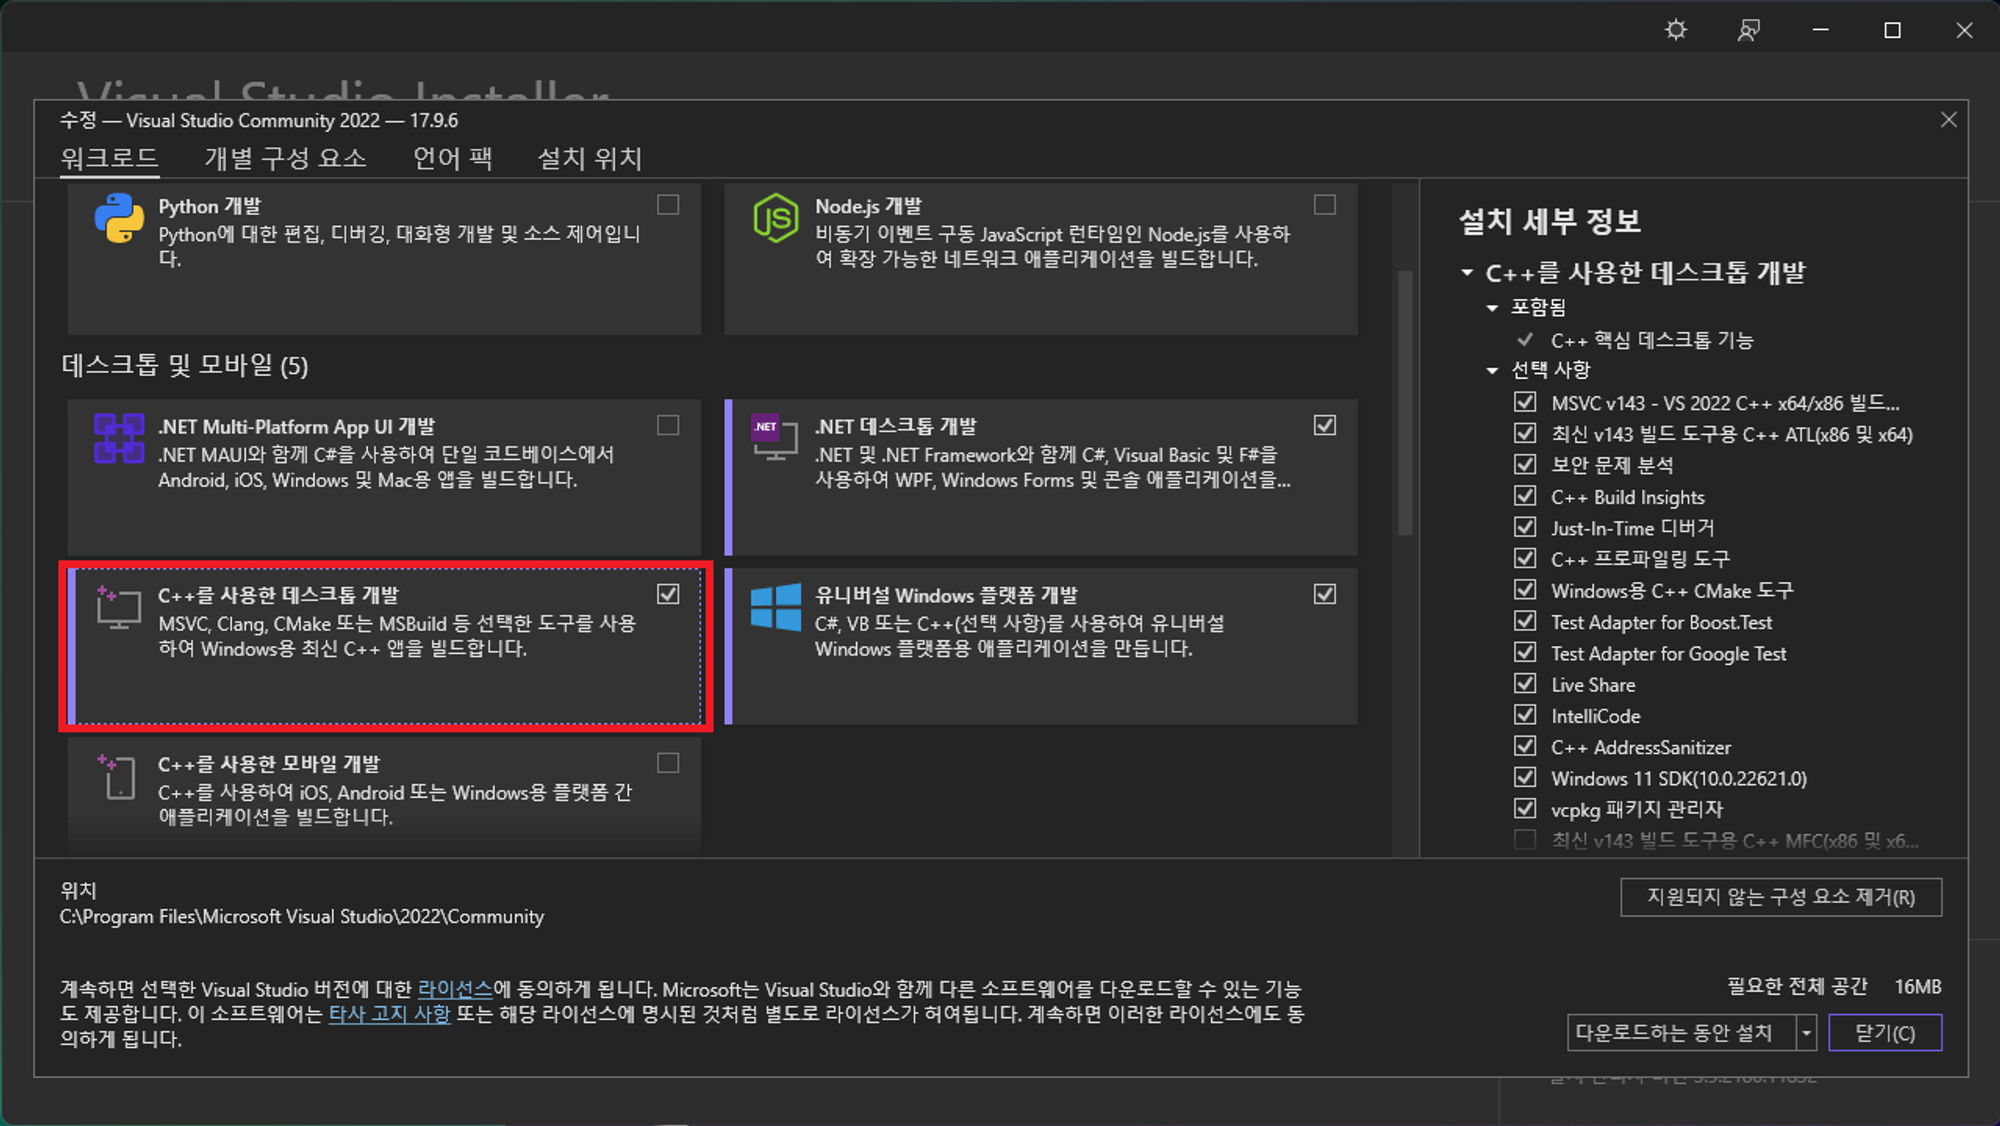2000x1126 pixels.
Task: Click the C++ desktop development workload icon
Action: click(x=118, y=608)
